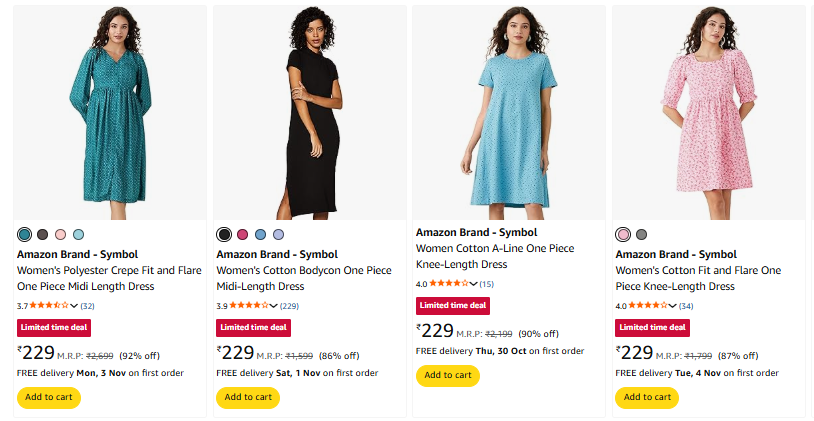This screenshot has height=421, width=814.
Task: Click the pink floral dress product photo
Action: pos(708,112)
